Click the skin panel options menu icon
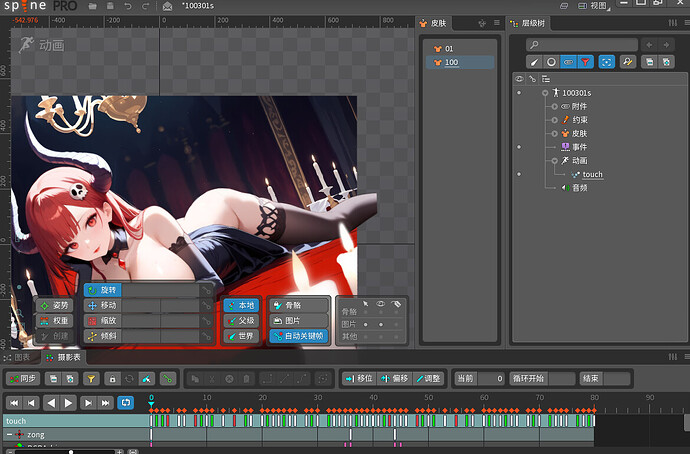Viewport: 690px width, 454px height. pyautogui.click(x=497, y=23)
